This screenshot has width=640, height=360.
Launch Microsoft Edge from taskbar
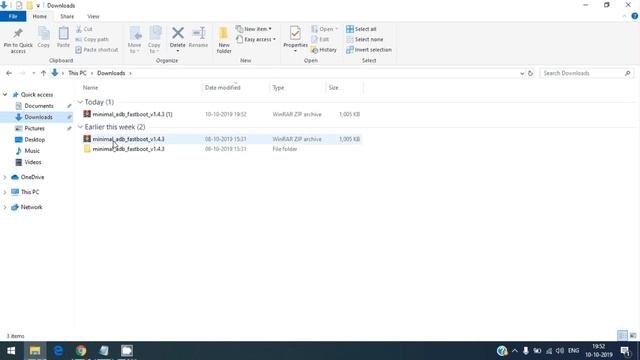click(x=58, y=351)
